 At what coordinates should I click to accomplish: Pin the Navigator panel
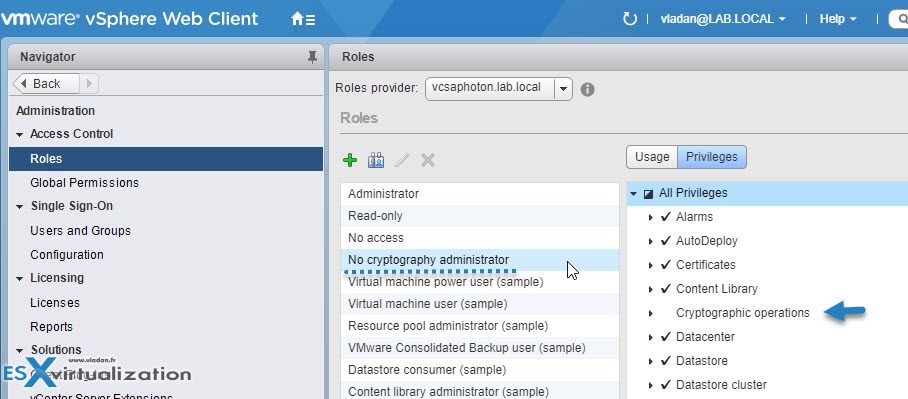(x=312, y=57)
